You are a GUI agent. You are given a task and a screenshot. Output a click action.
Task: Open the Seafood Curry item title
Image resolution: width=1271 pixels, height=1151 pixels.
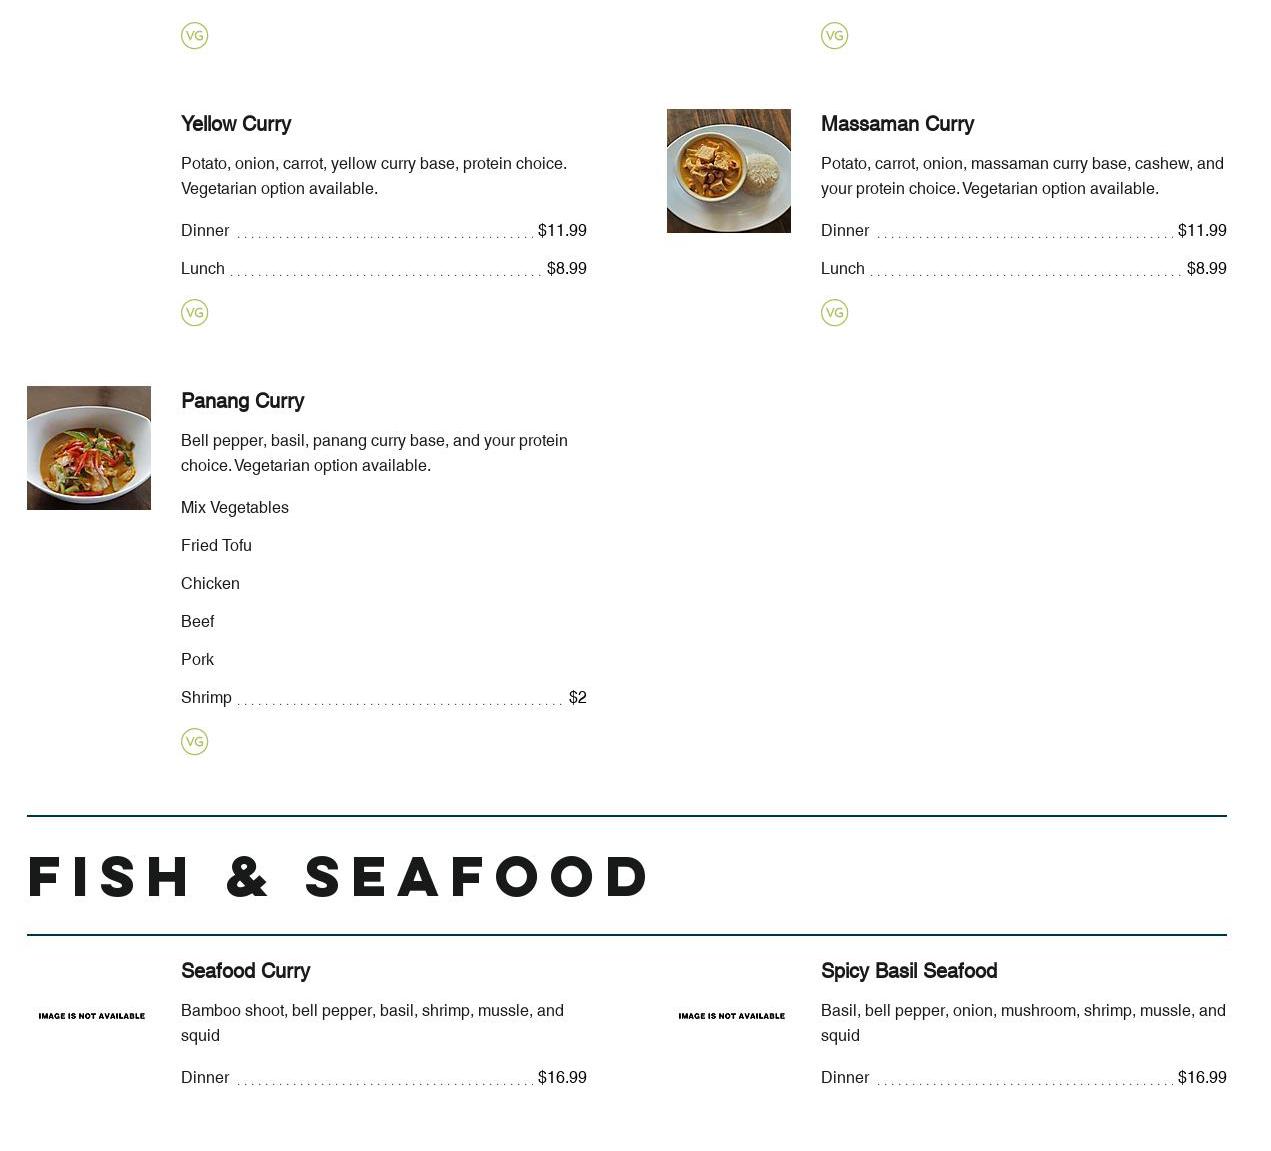tap(245, 971)
